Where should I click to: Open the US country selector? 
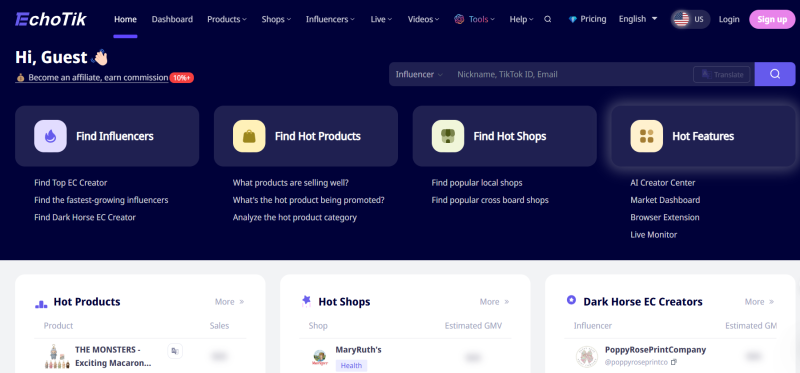690,19
